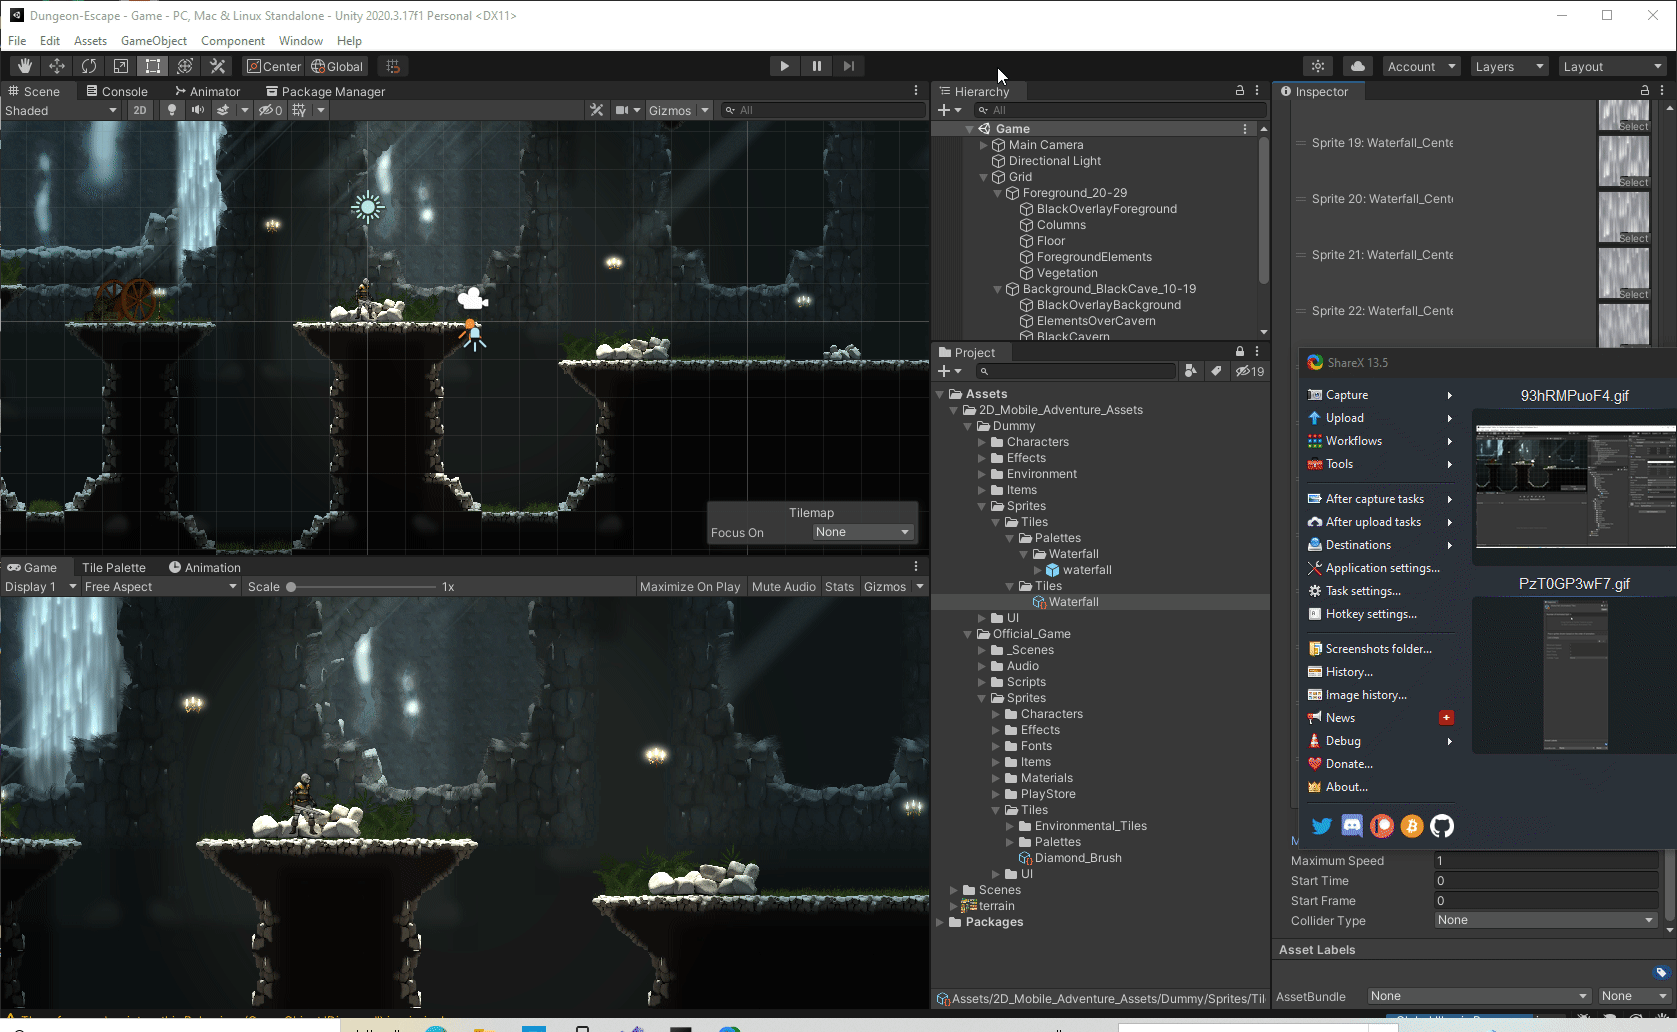Select the Rect tool
The width and height of the screenshot is (1677, 1032).
153,66
